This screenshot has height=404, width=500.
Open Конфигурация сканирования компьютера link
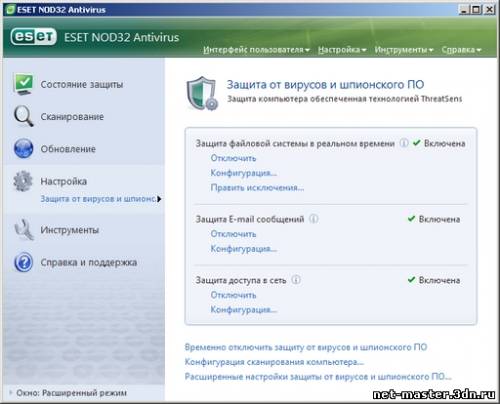274,362
